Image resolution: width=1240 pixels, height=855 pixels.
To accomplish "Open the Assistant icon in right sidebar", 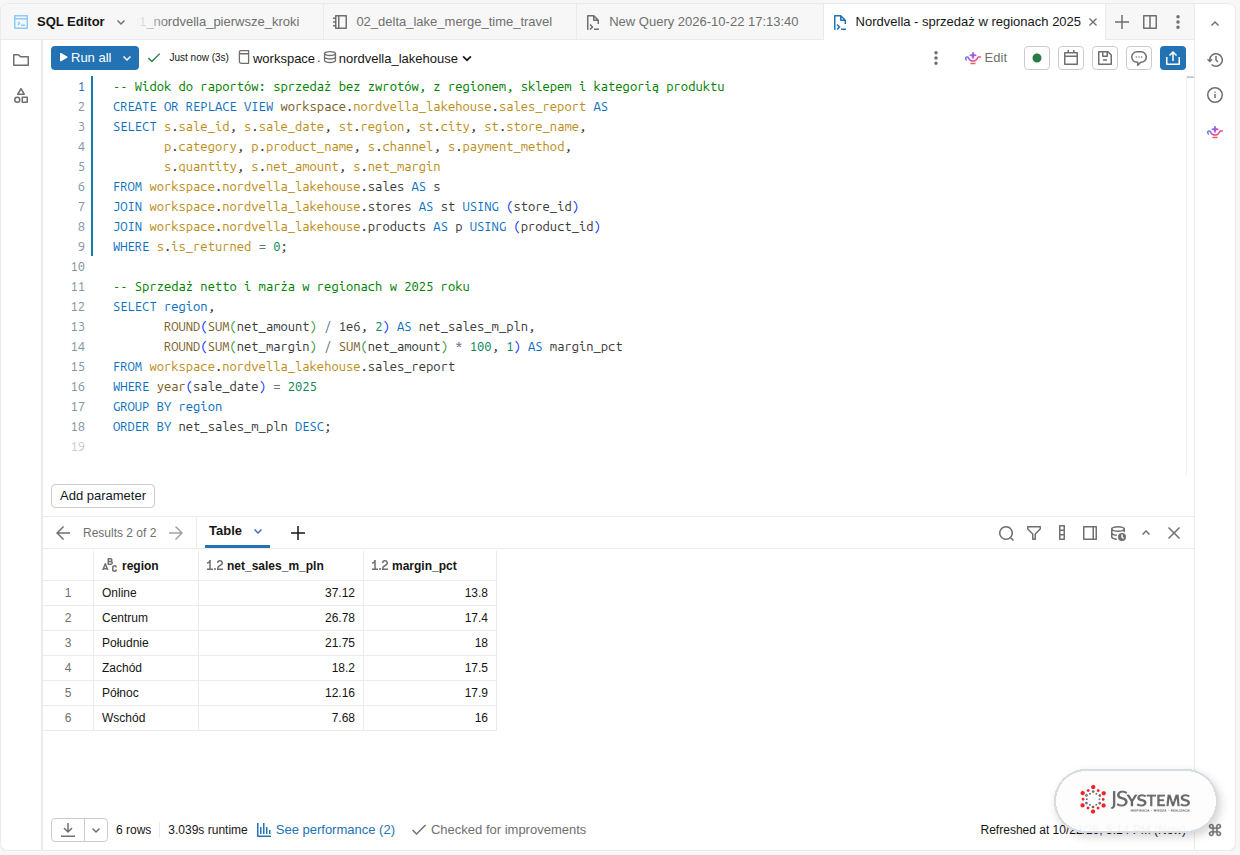I will 1215,131.
